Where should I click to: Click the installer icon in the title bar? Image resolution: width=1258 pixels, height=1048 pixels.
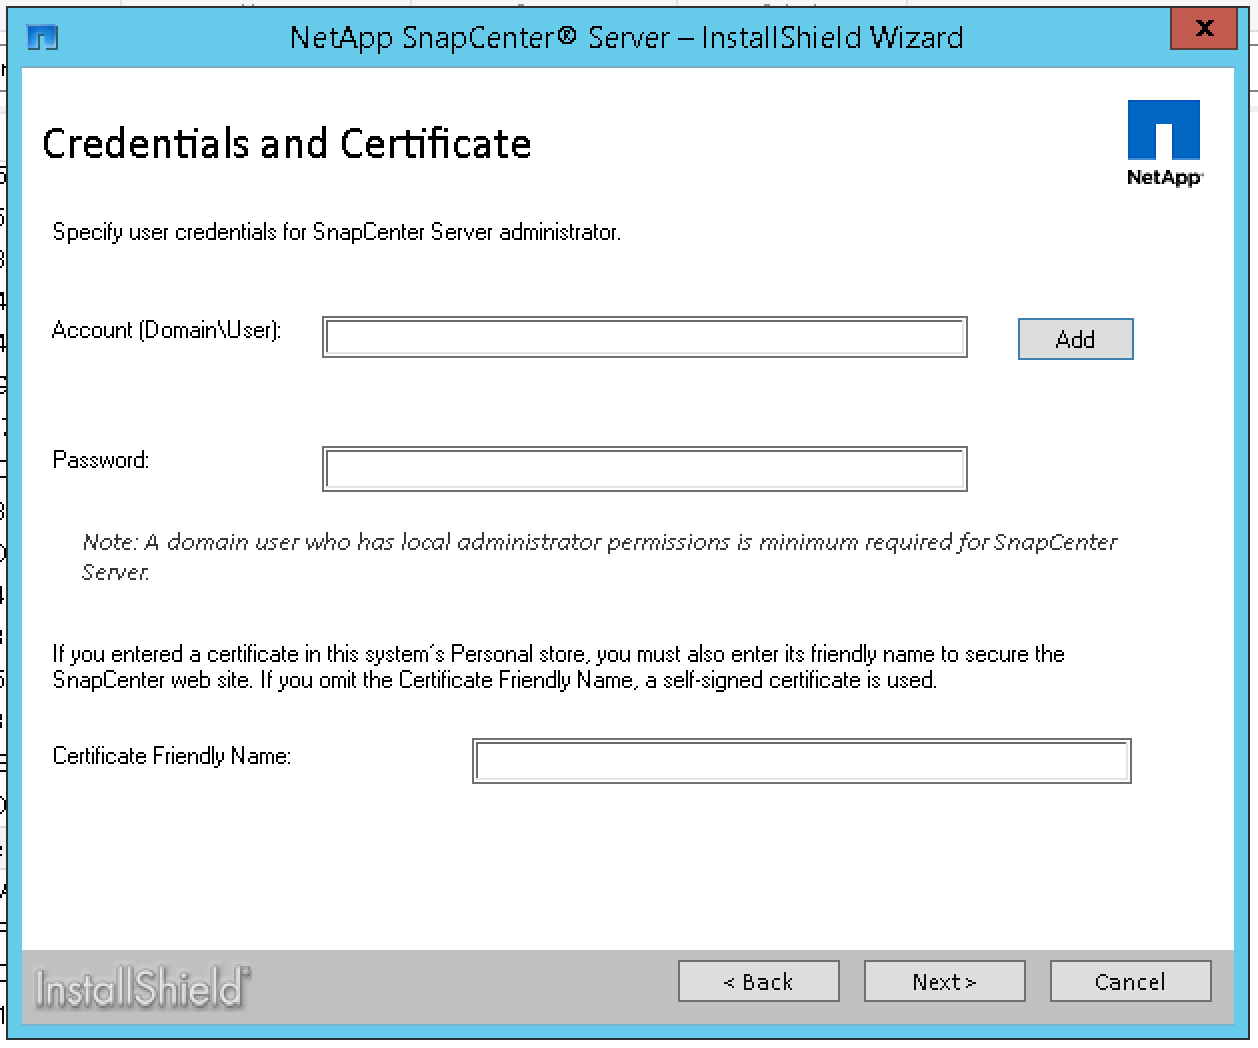pos(43,38)
